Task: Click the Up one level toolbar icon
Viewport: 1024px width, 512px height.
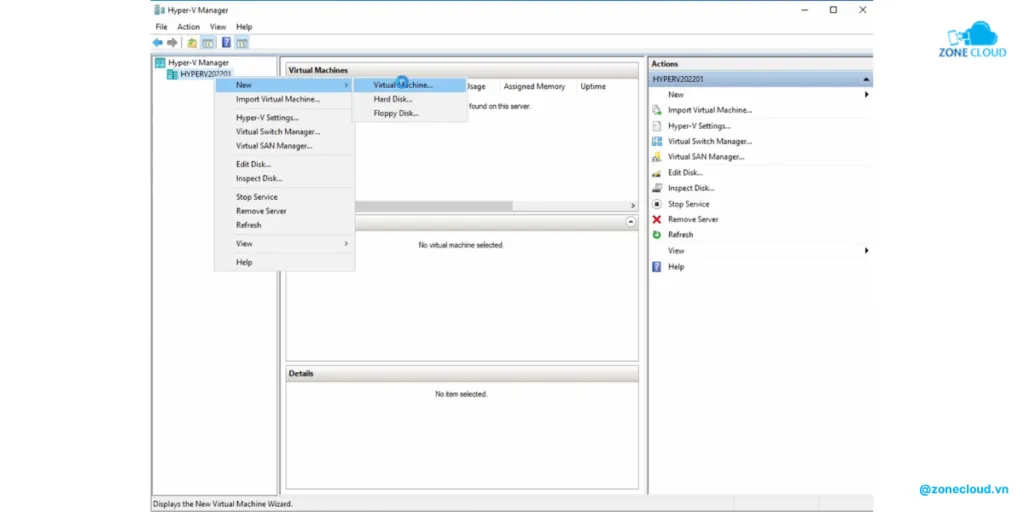Action: (x=192, y=42)
